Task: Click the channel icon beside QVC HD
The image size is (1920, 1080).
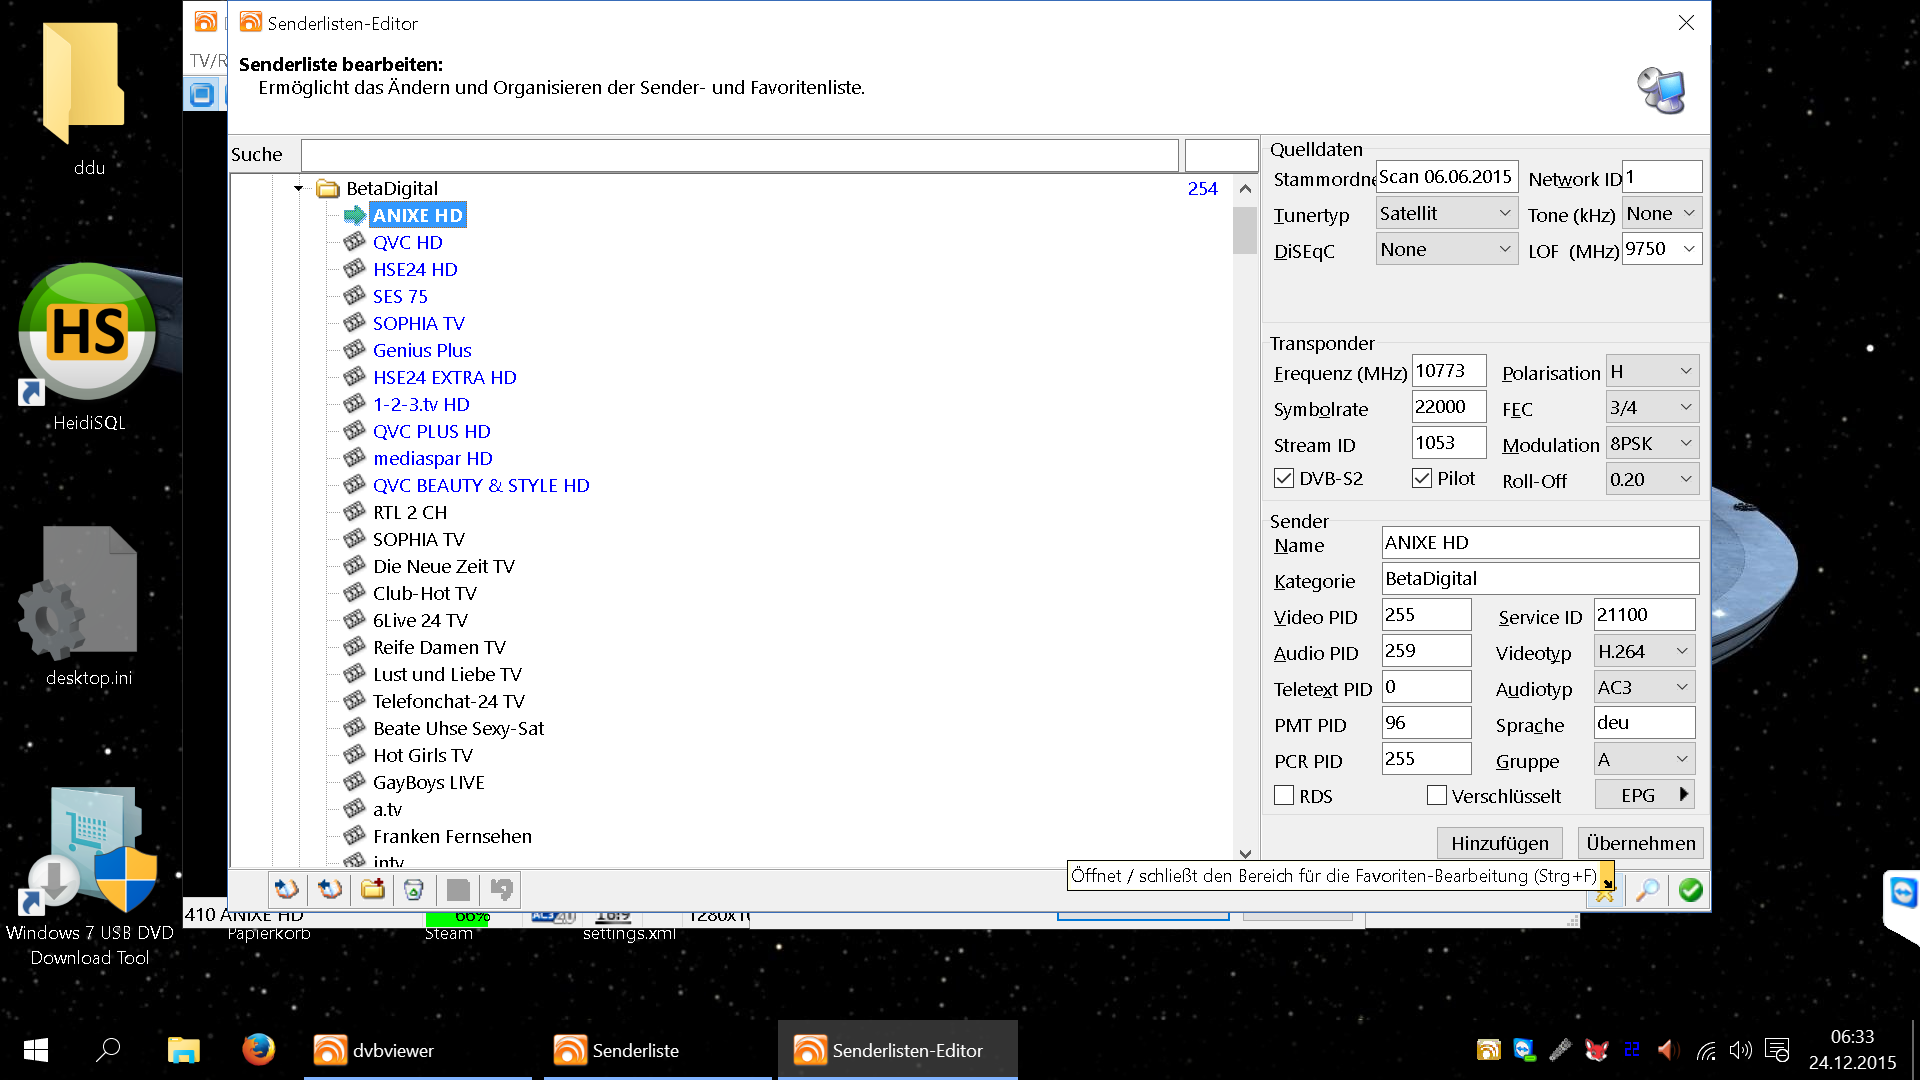Action: pos(354,242)
